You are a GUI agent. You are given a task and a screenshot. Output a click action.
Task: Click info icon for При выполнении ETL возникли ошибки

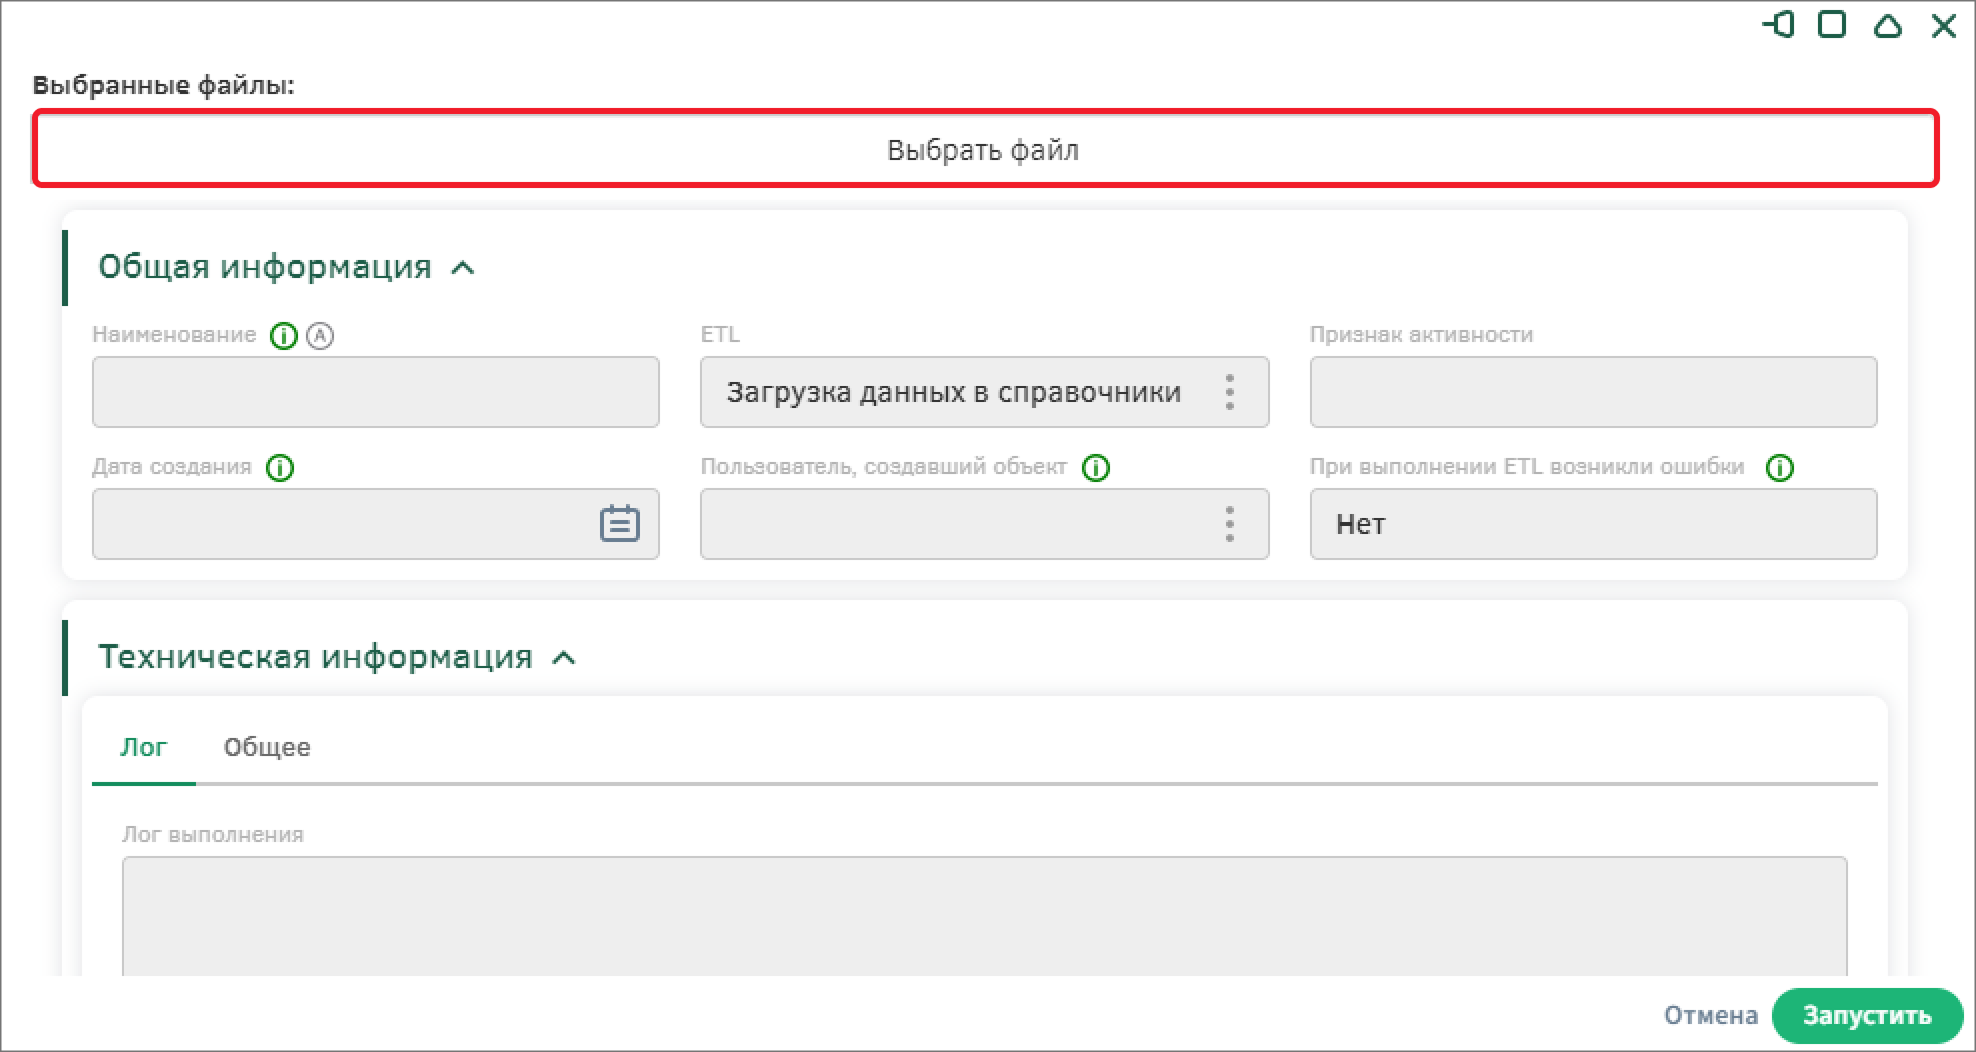coord(1780,468)
